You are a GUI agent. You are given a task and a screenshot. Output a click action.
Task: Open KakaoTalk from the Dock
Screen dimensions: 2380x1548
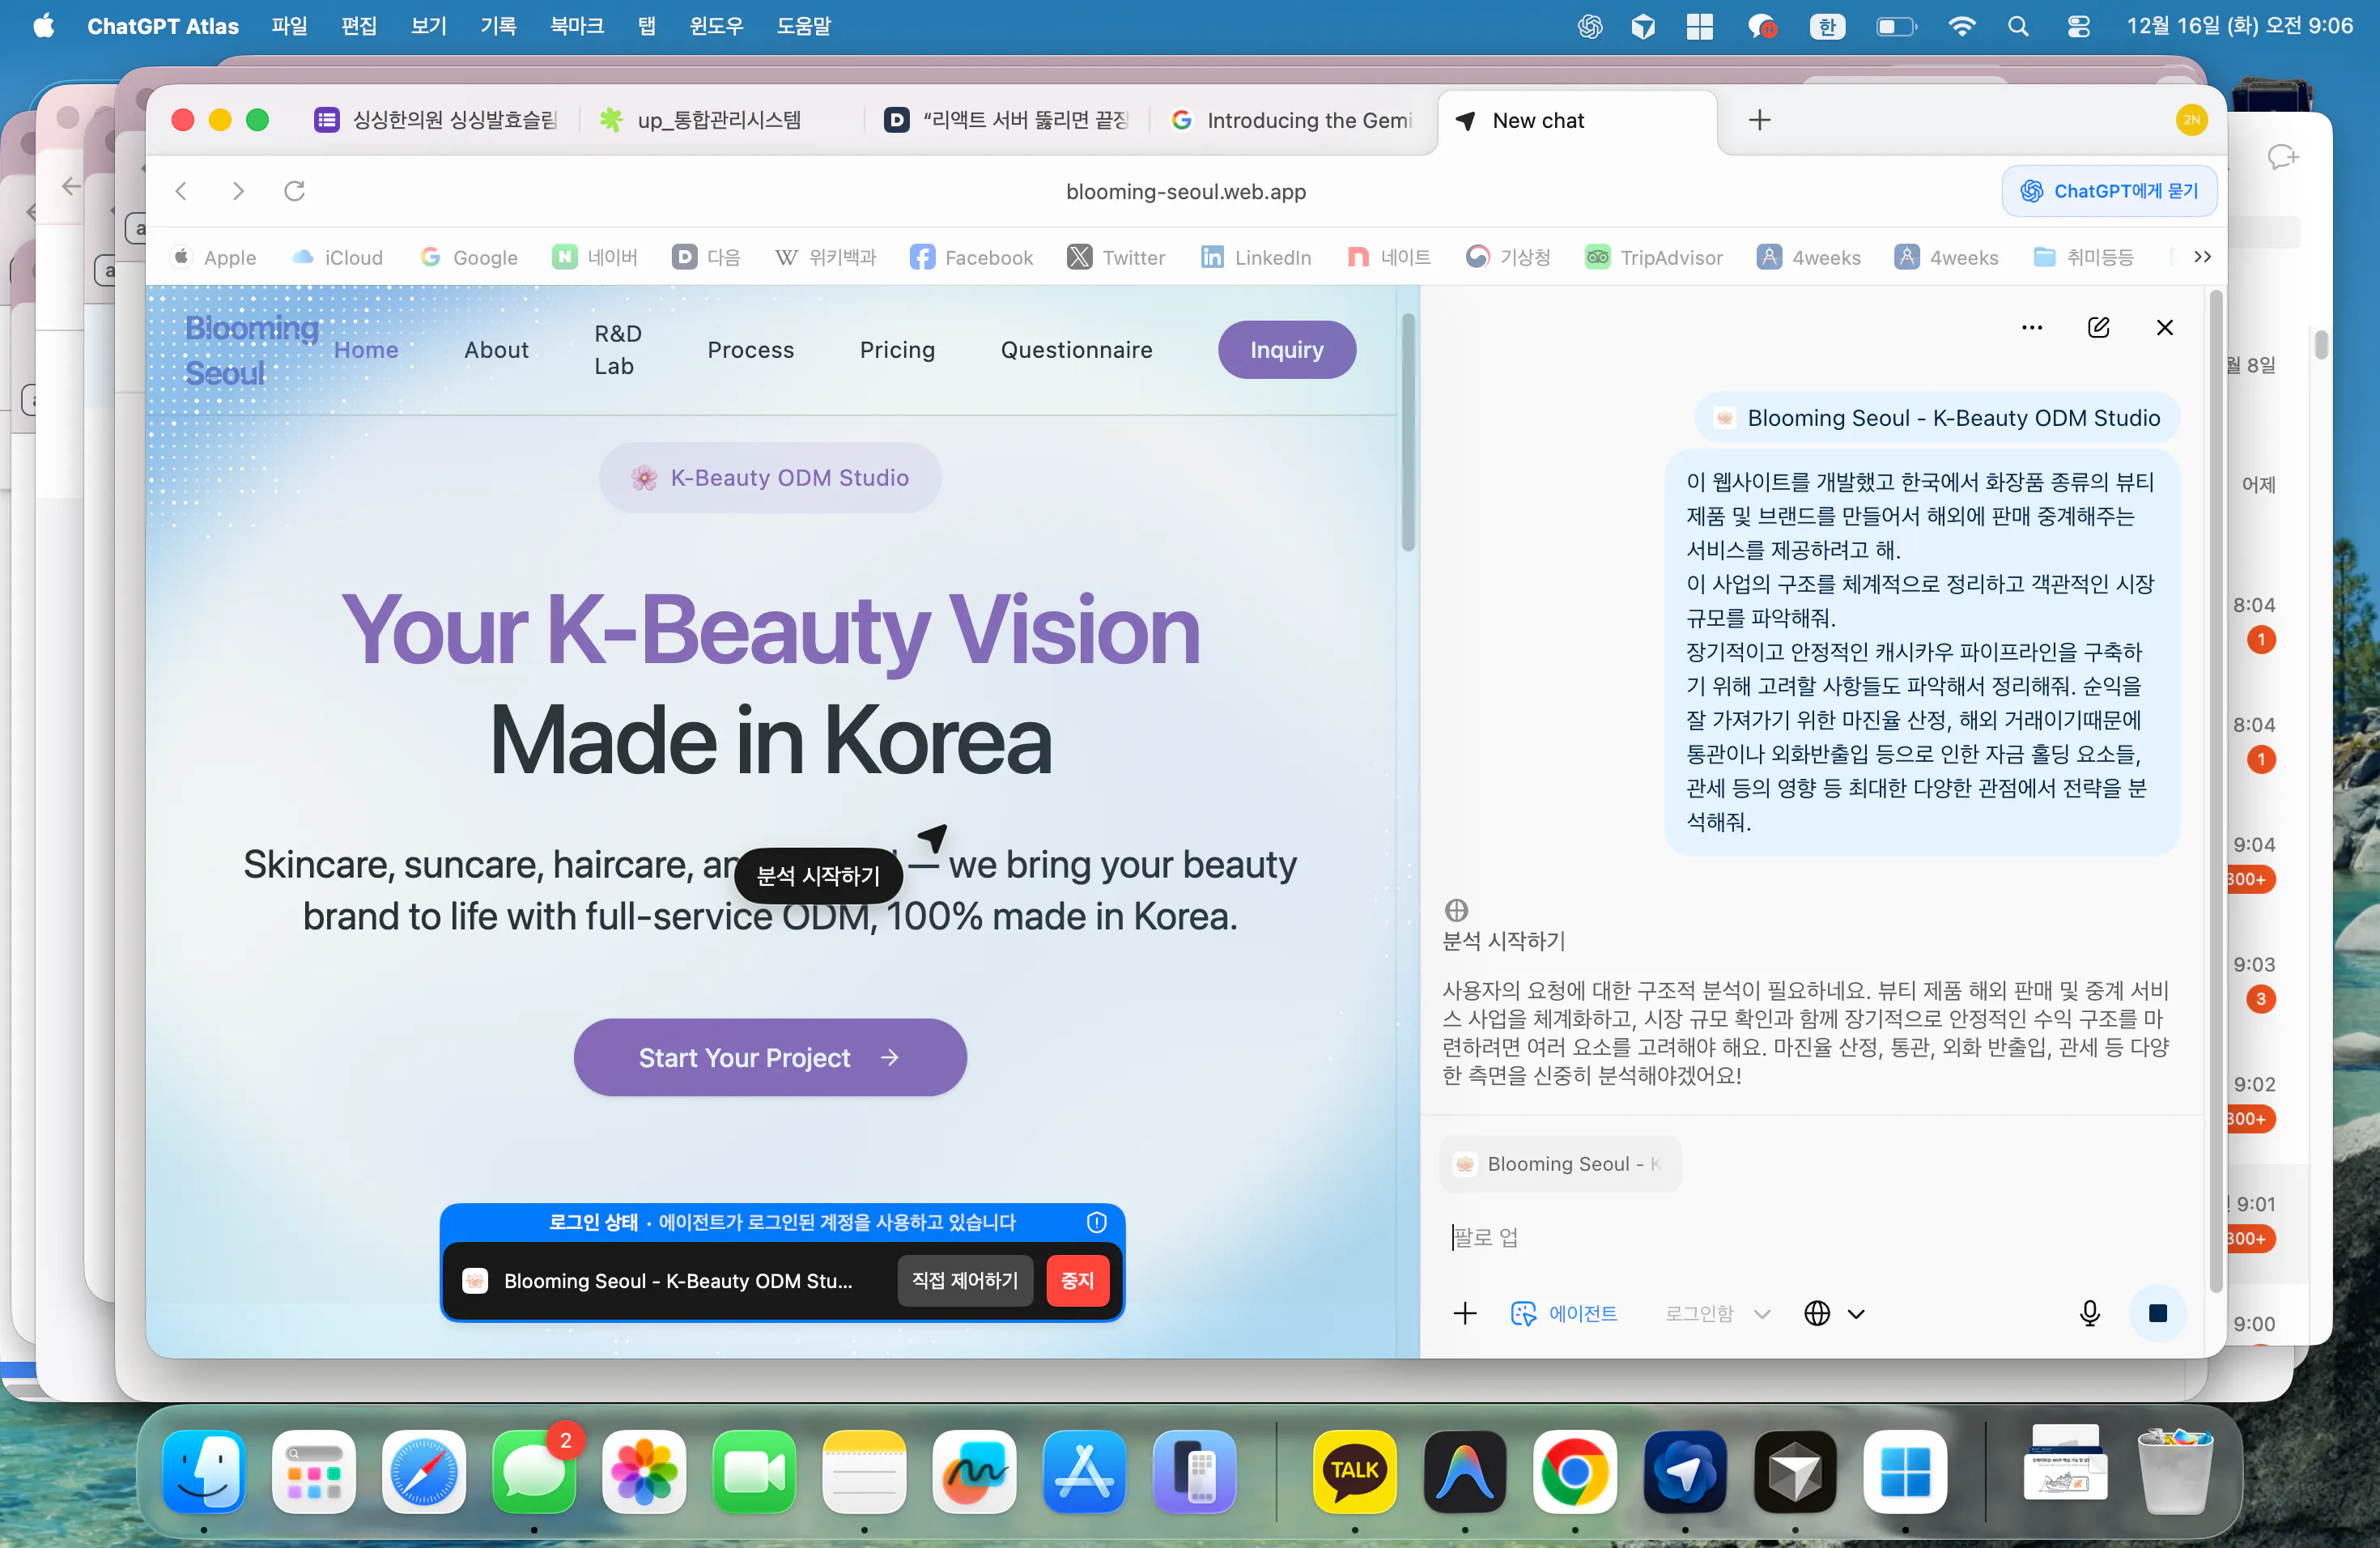(x=1354, y=1471)
